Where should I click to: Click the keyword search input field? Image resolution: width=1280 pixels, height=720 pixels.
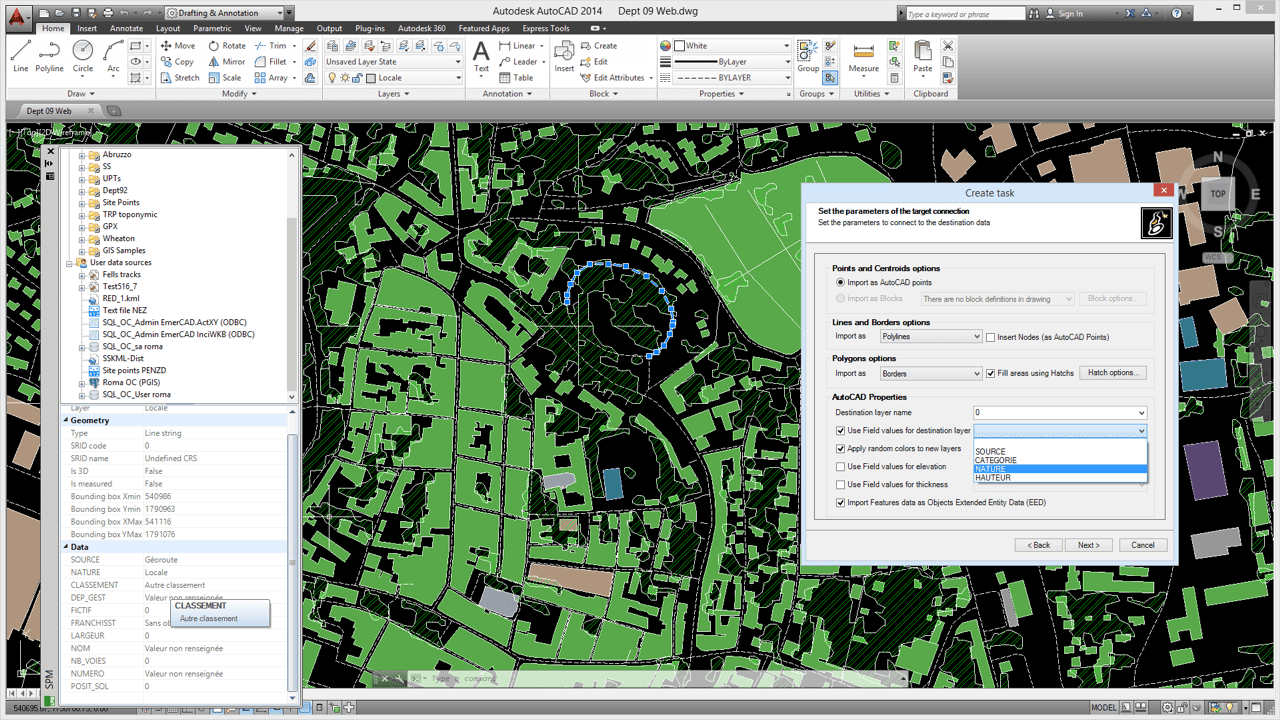pos(965,14)
